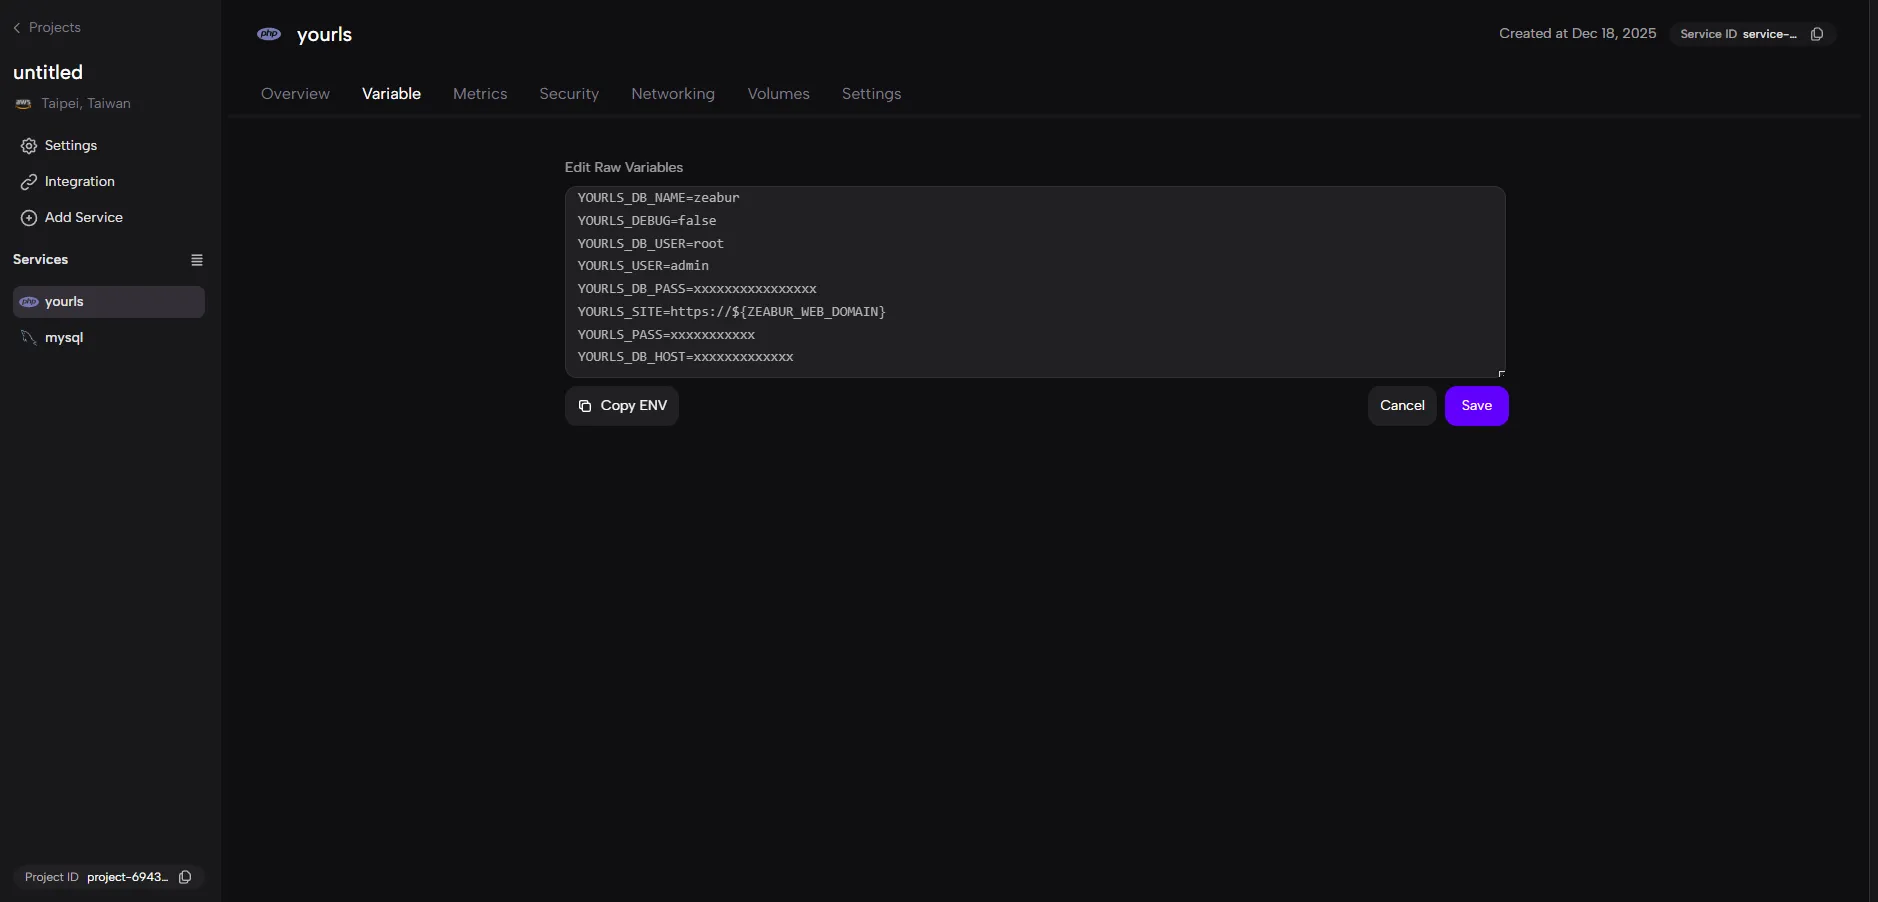Click the link icon for Integration
Image resolution: width=1878 pixels, height=902 pixels.
pos(29,182)
